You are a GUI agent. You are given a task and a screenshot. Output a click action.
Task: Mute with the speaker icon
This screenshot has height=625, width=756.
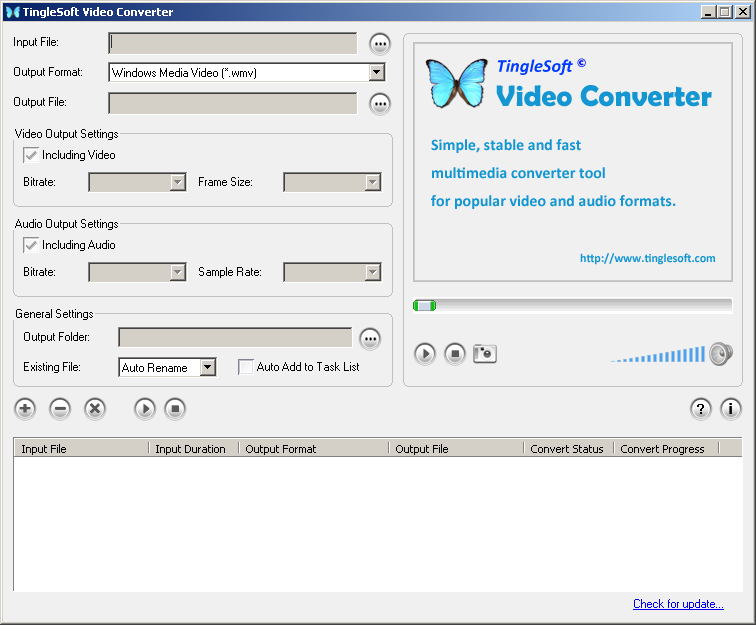pyautogui.click(x=721, y=354)
